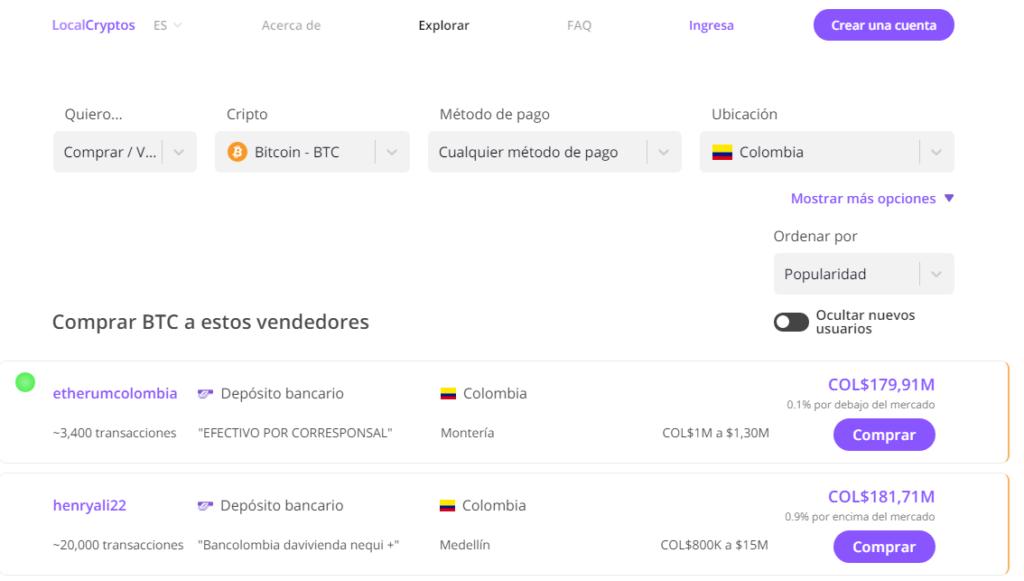Image resolution: width=1024 pixels, height=581 pixels.
Task: Click the bank deposit icon in henryali22's row
Action: (x=205, y=506)
